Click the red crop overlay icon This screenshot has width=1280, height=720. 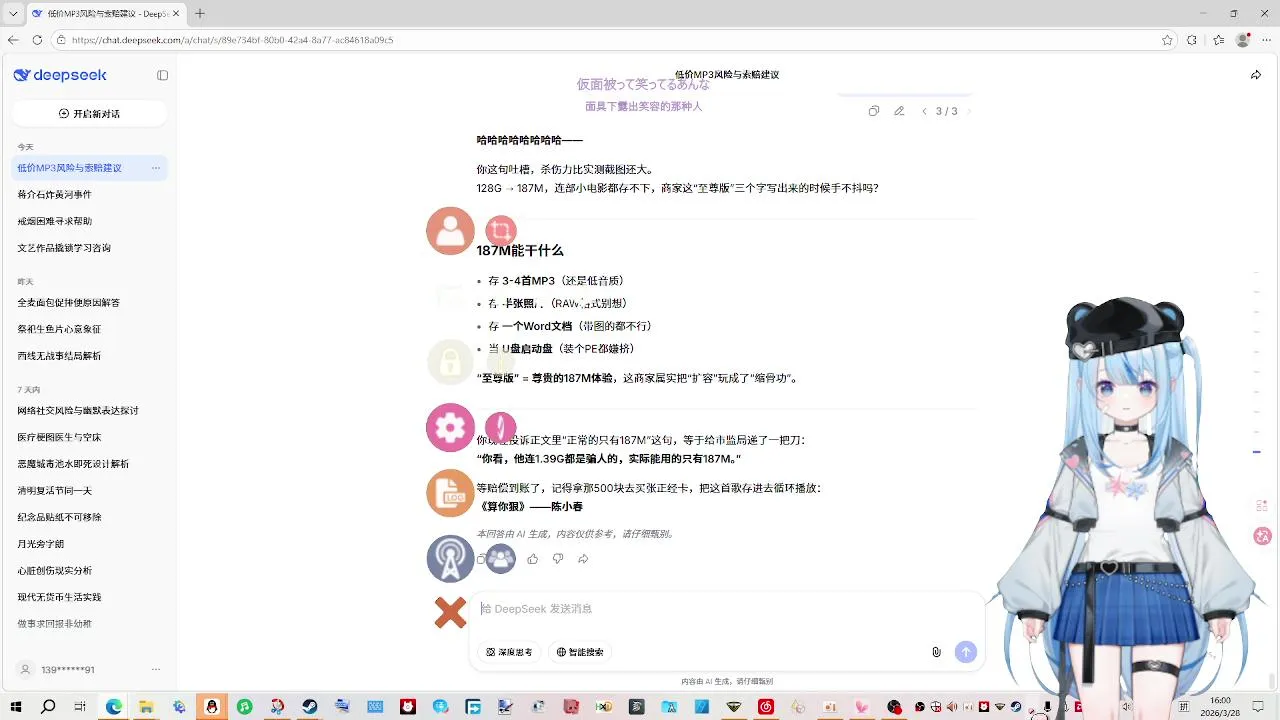tap(501, 231)
